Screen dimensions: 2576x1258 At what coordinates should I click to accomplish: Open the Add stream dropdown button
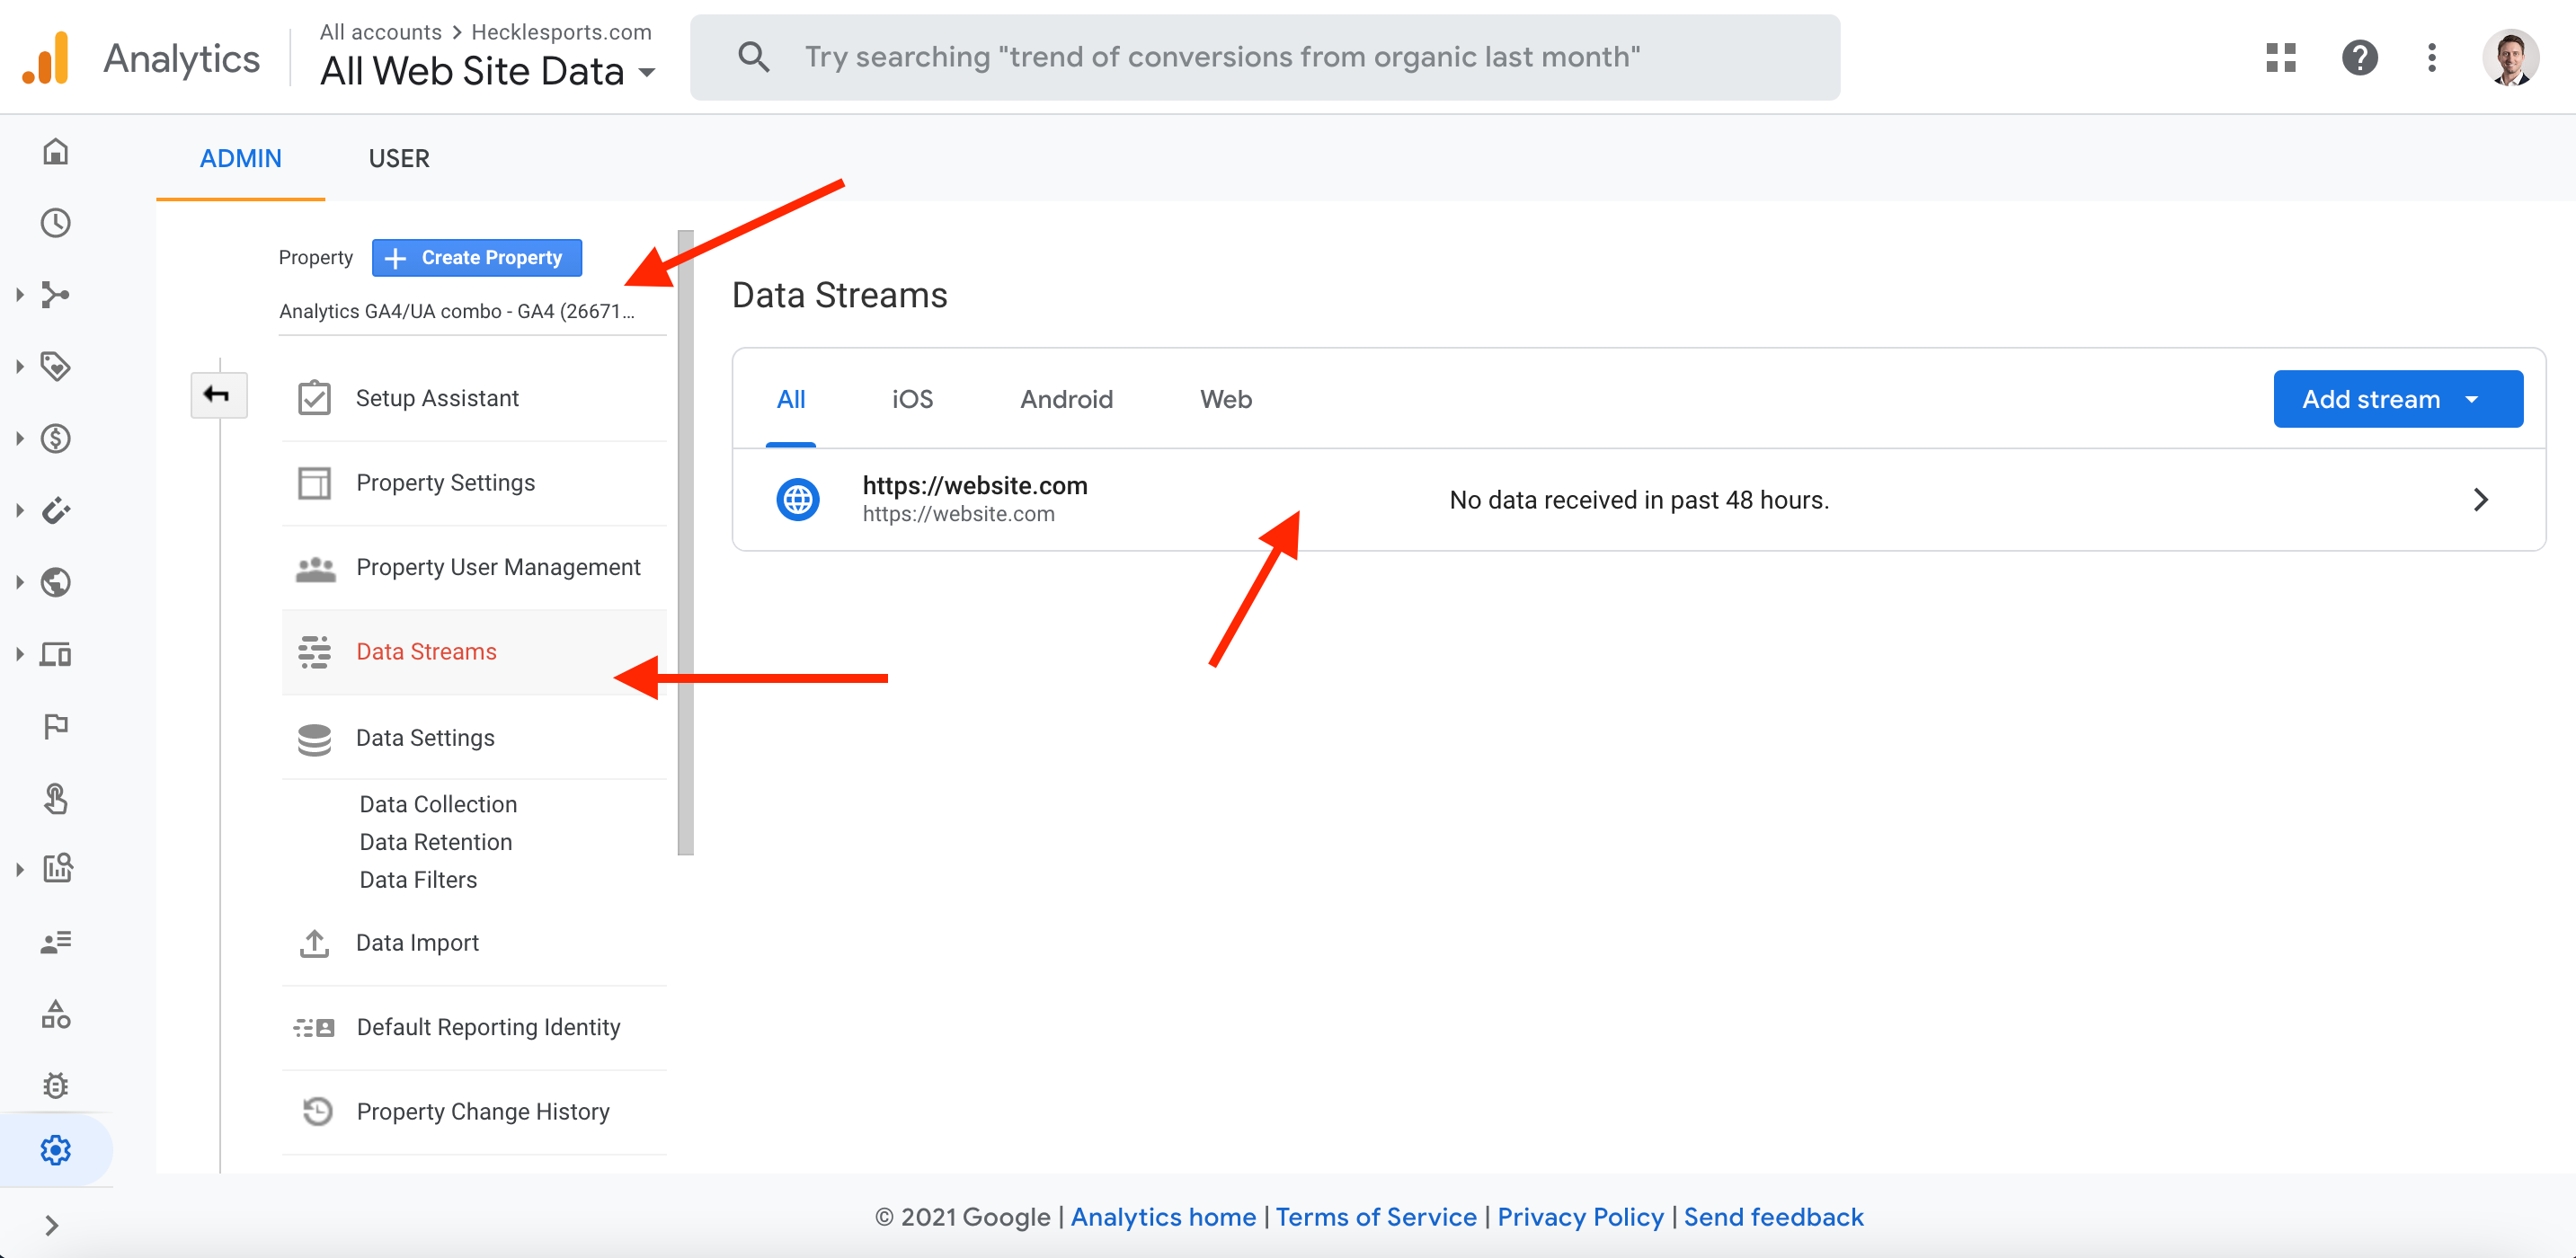(x=2397, y=399)
